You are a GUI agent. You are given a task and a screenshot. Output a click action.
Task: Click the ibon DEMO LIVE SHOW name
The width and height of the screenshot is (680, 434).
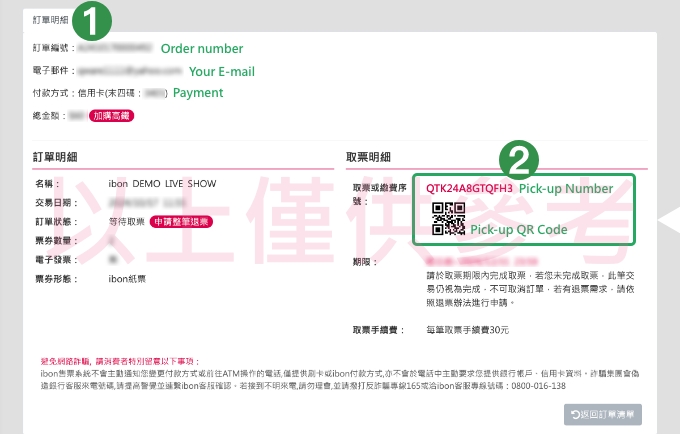(x=162, y=184)
